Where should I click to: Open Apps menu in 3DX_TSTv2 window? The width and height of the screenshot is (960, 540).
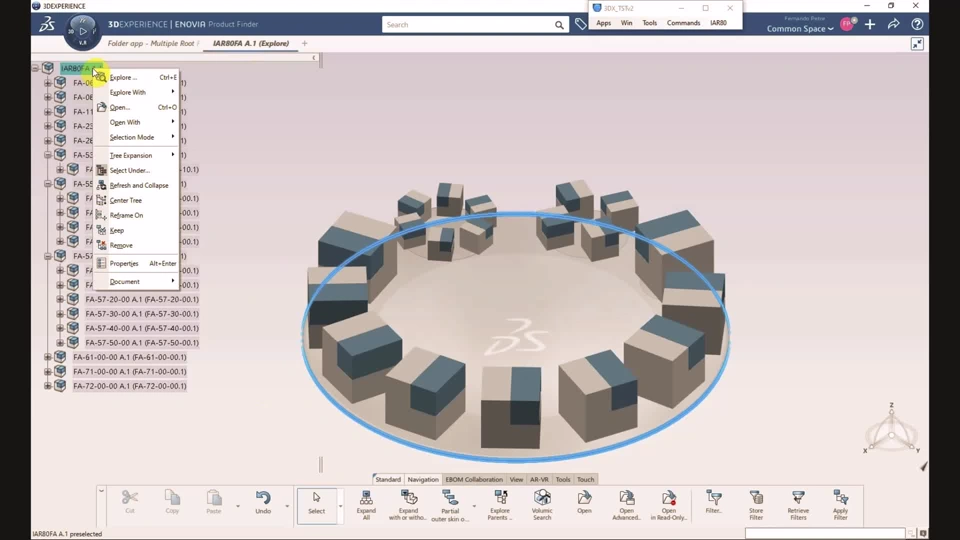click(604, 23)
